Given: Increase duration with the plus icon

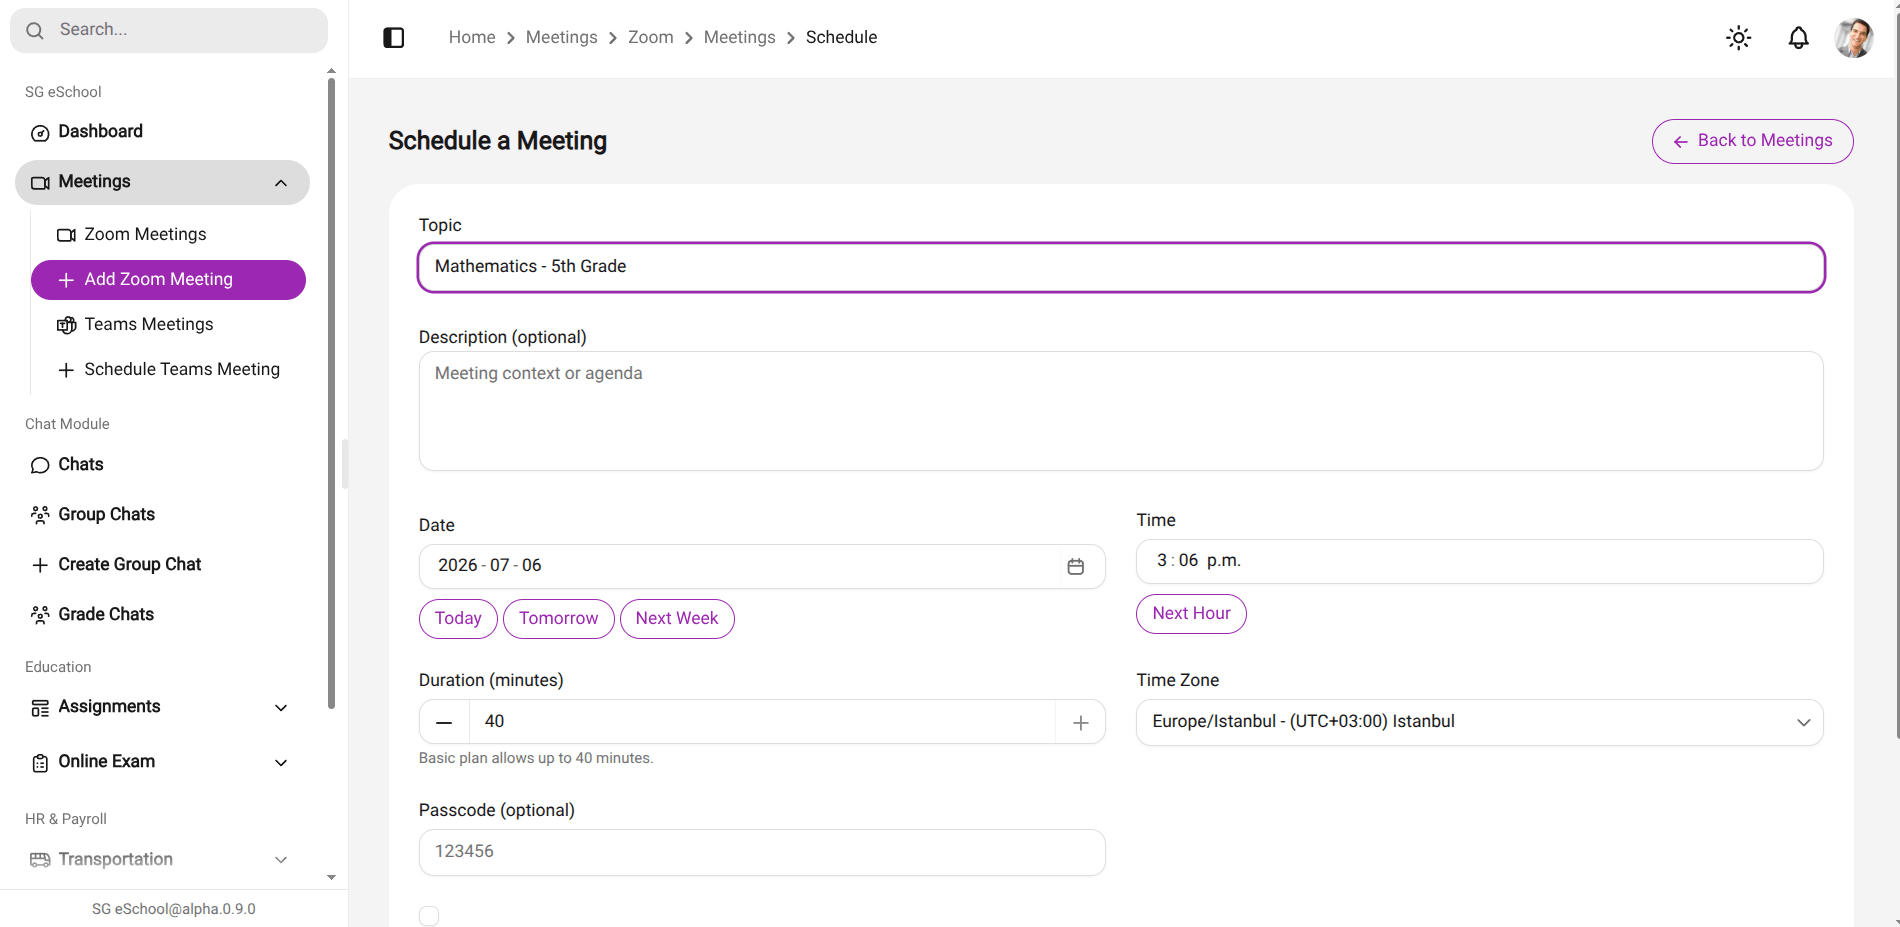Looking at the screenshot, I should tap(1081, 723).
